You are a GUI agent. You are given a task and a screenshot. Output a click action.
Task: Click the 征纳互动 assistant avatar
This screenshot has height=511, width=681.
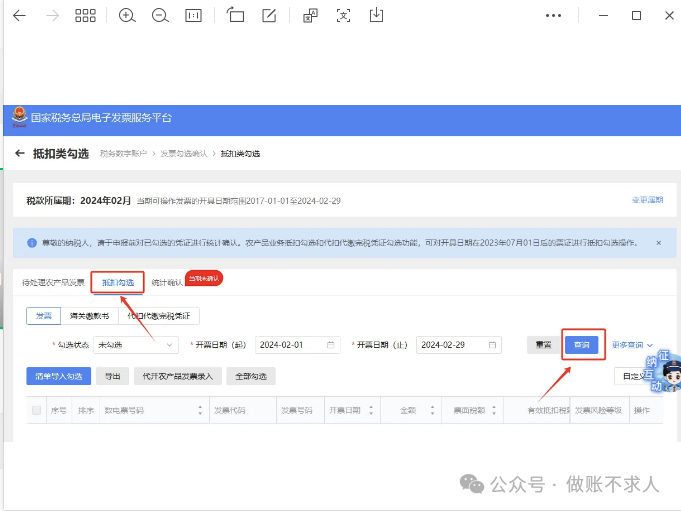(663, 371)
